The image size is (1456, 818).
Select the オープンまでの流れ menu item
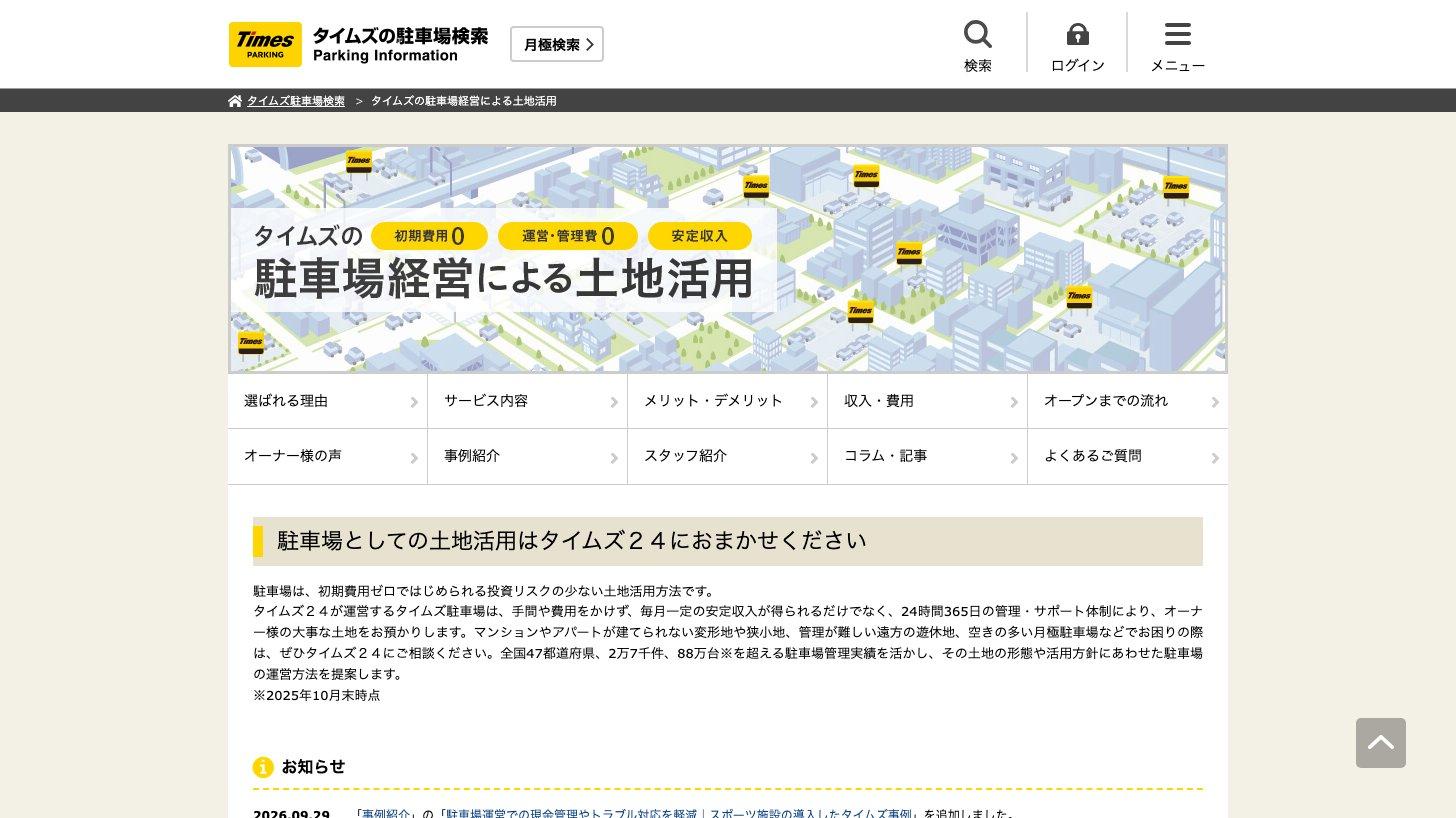coord(1127,401)
